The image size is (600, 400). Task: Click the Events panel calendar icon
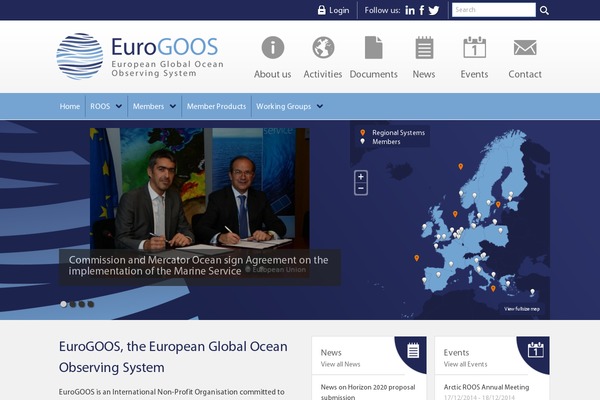535,350
